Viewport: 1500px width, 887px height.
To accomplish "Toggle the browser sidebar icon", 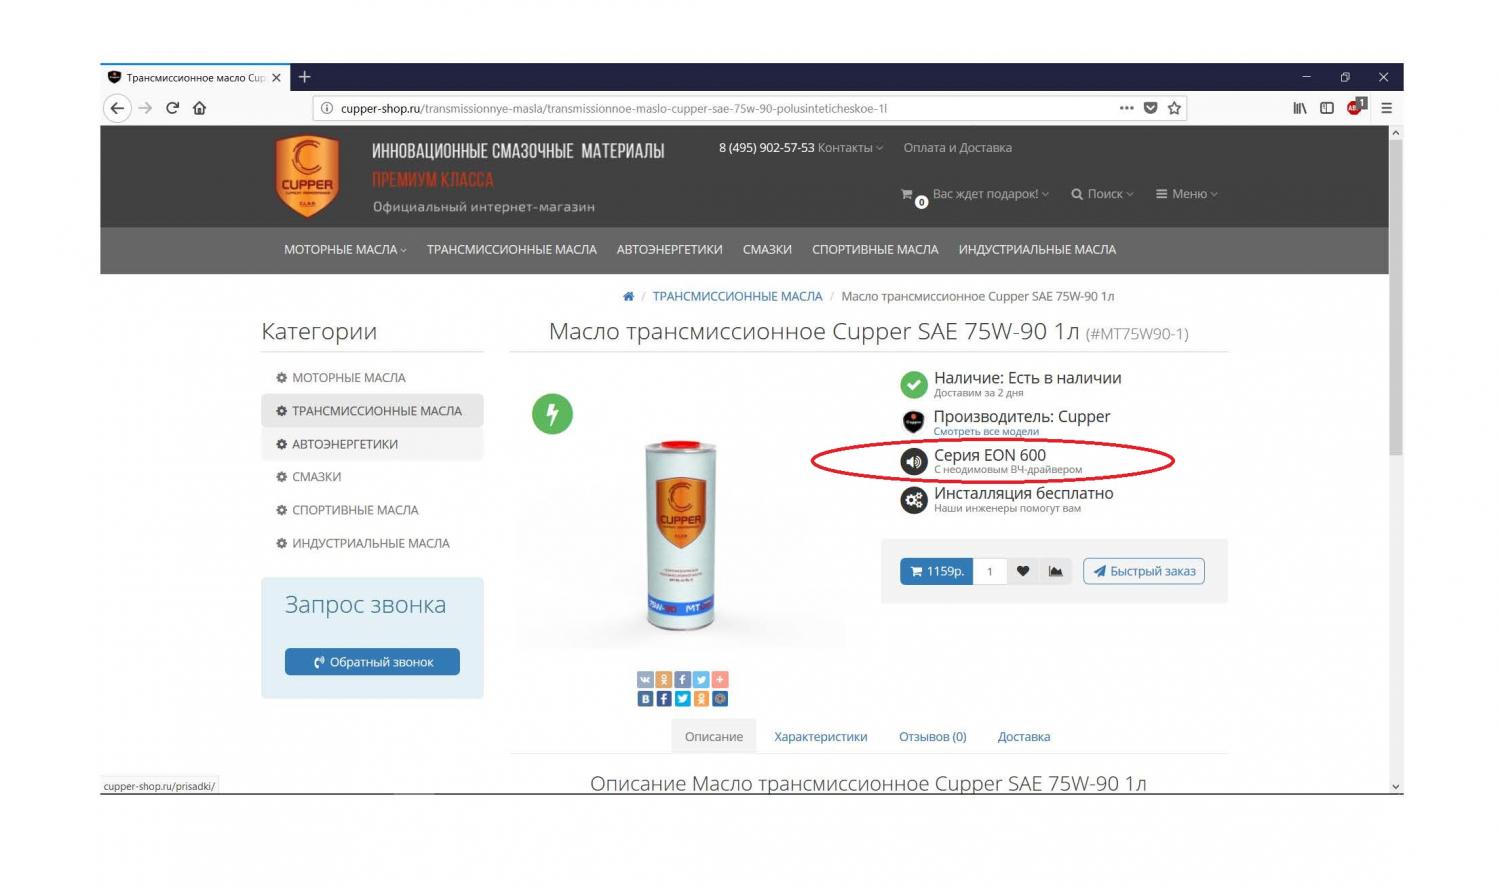I will tap(1326, 108).
